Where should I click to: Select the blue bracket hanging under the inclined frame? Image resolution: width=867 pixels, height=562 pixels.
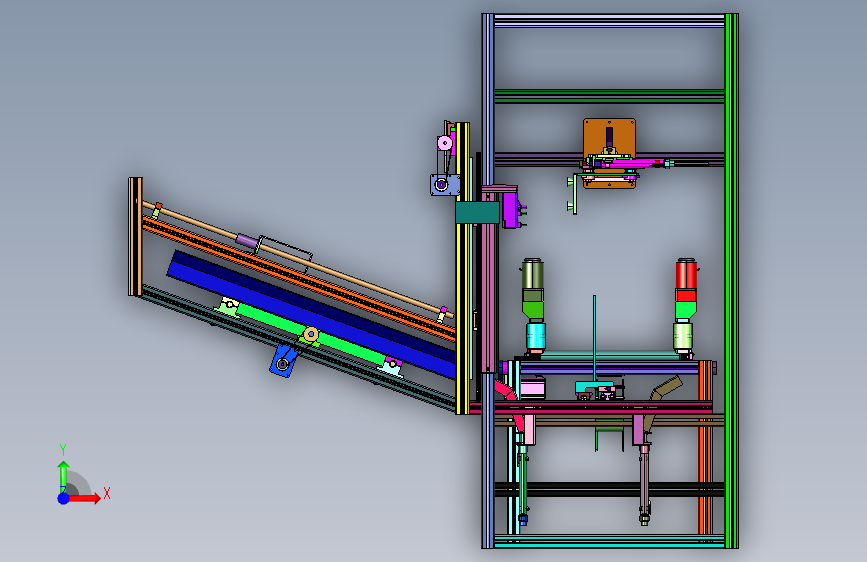(284, 361)
